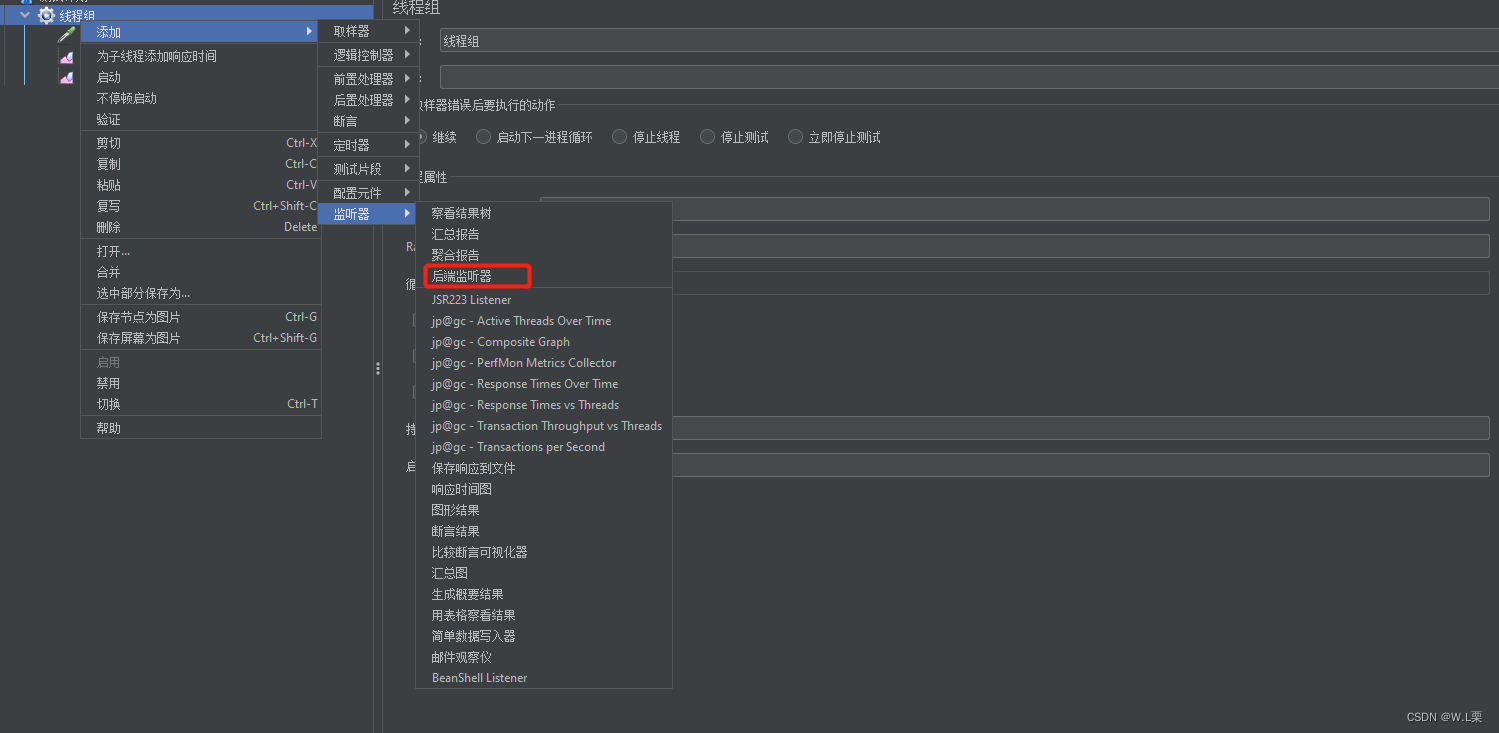Expand the 逻辑控制器 submenu
Image resolution: width=1499 pixels, height=733 pixels.
[x=367, y=55]
